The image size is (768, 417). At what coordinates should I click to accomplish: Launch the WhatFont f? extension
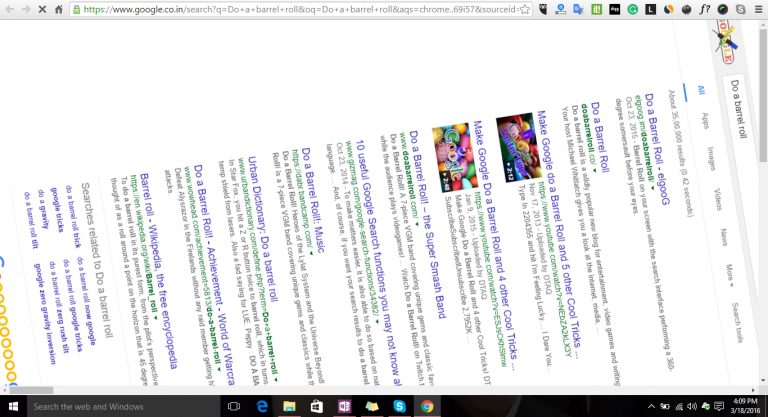[x=704, y=9]
